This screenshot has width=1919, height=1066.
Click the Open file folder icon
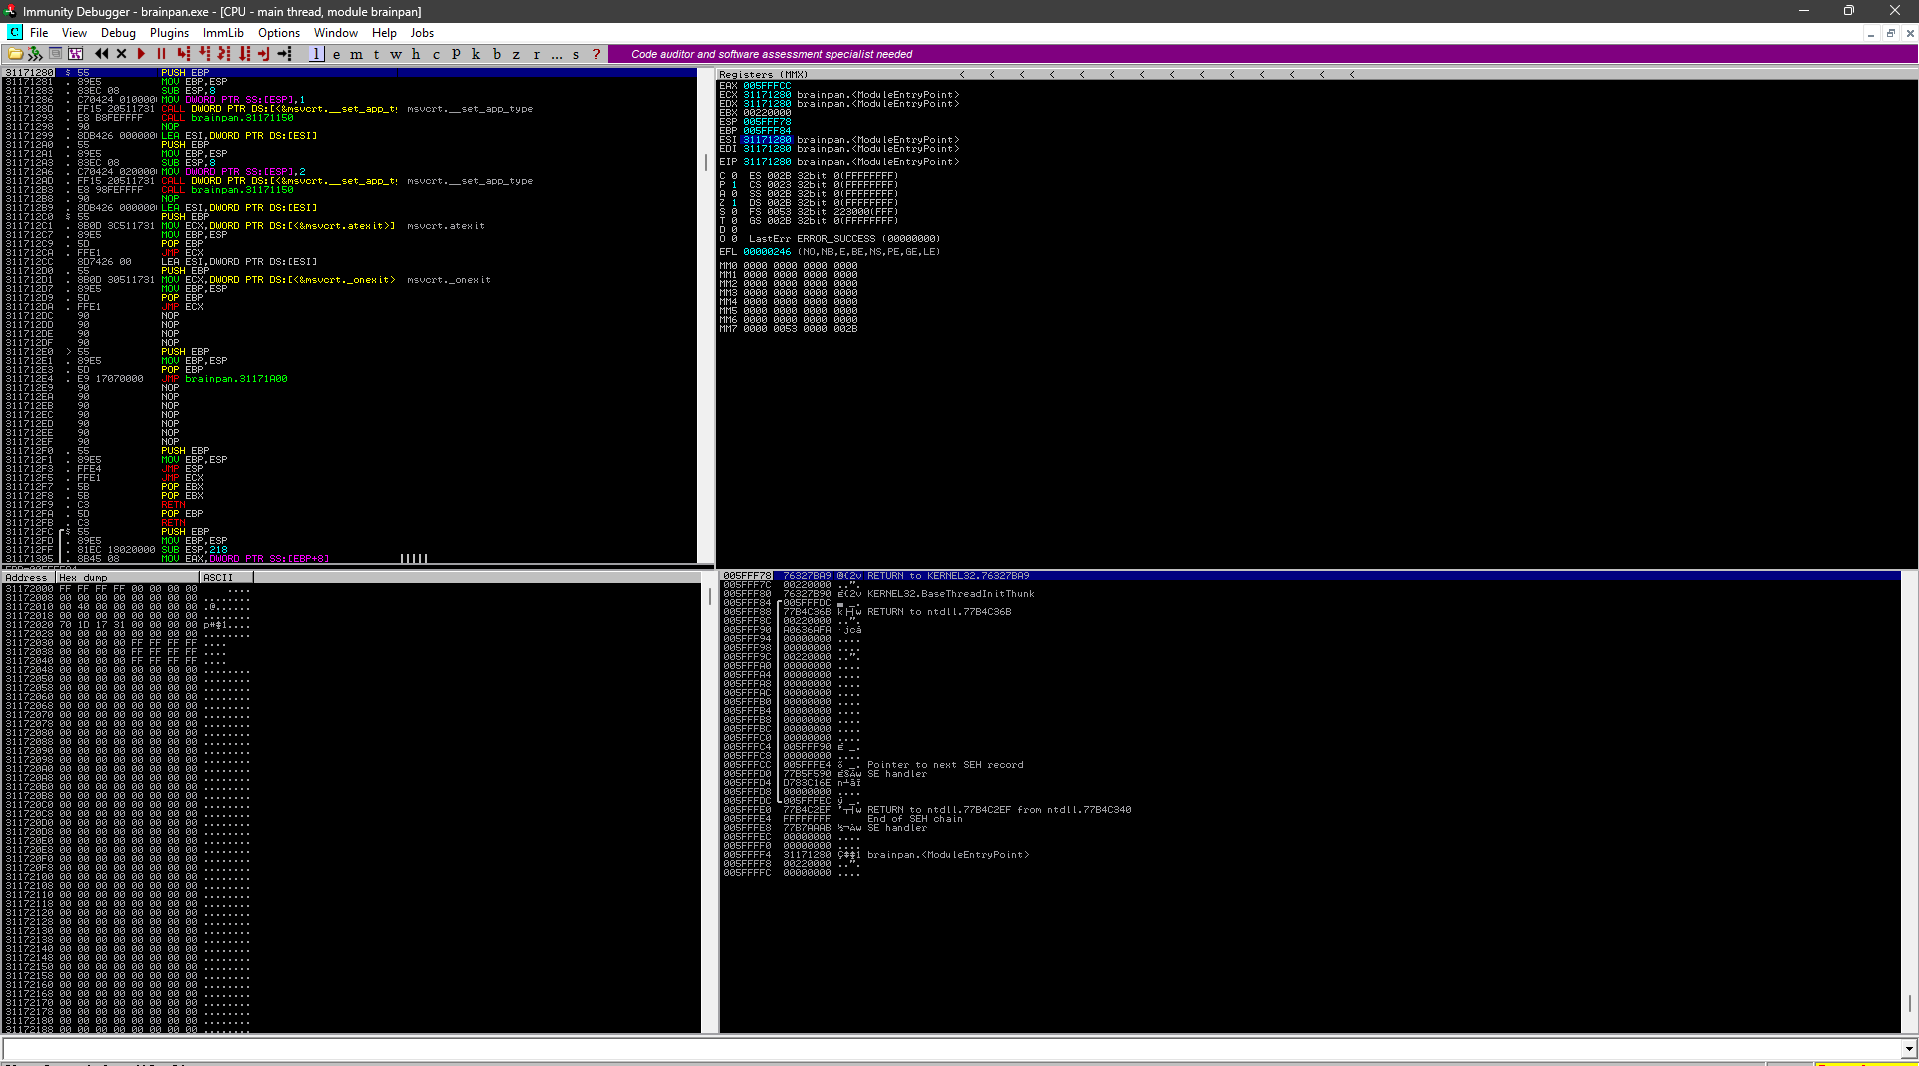(x=15, y=54)
